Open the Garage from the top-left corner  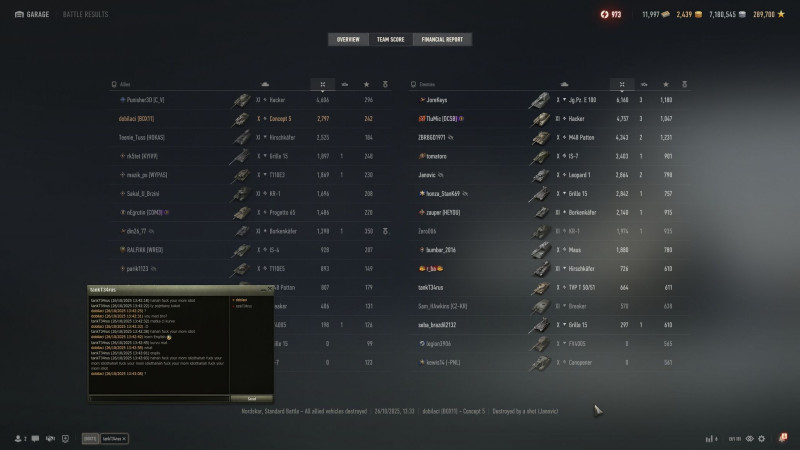pos(32,14)
